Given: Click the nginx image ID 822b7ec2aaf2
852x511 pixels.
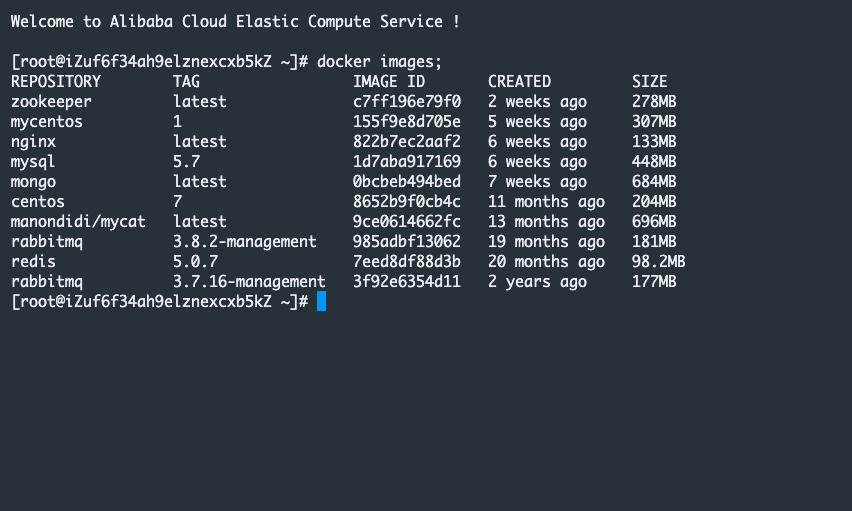Looking at the screenshot, I should [x=406, y=141].
